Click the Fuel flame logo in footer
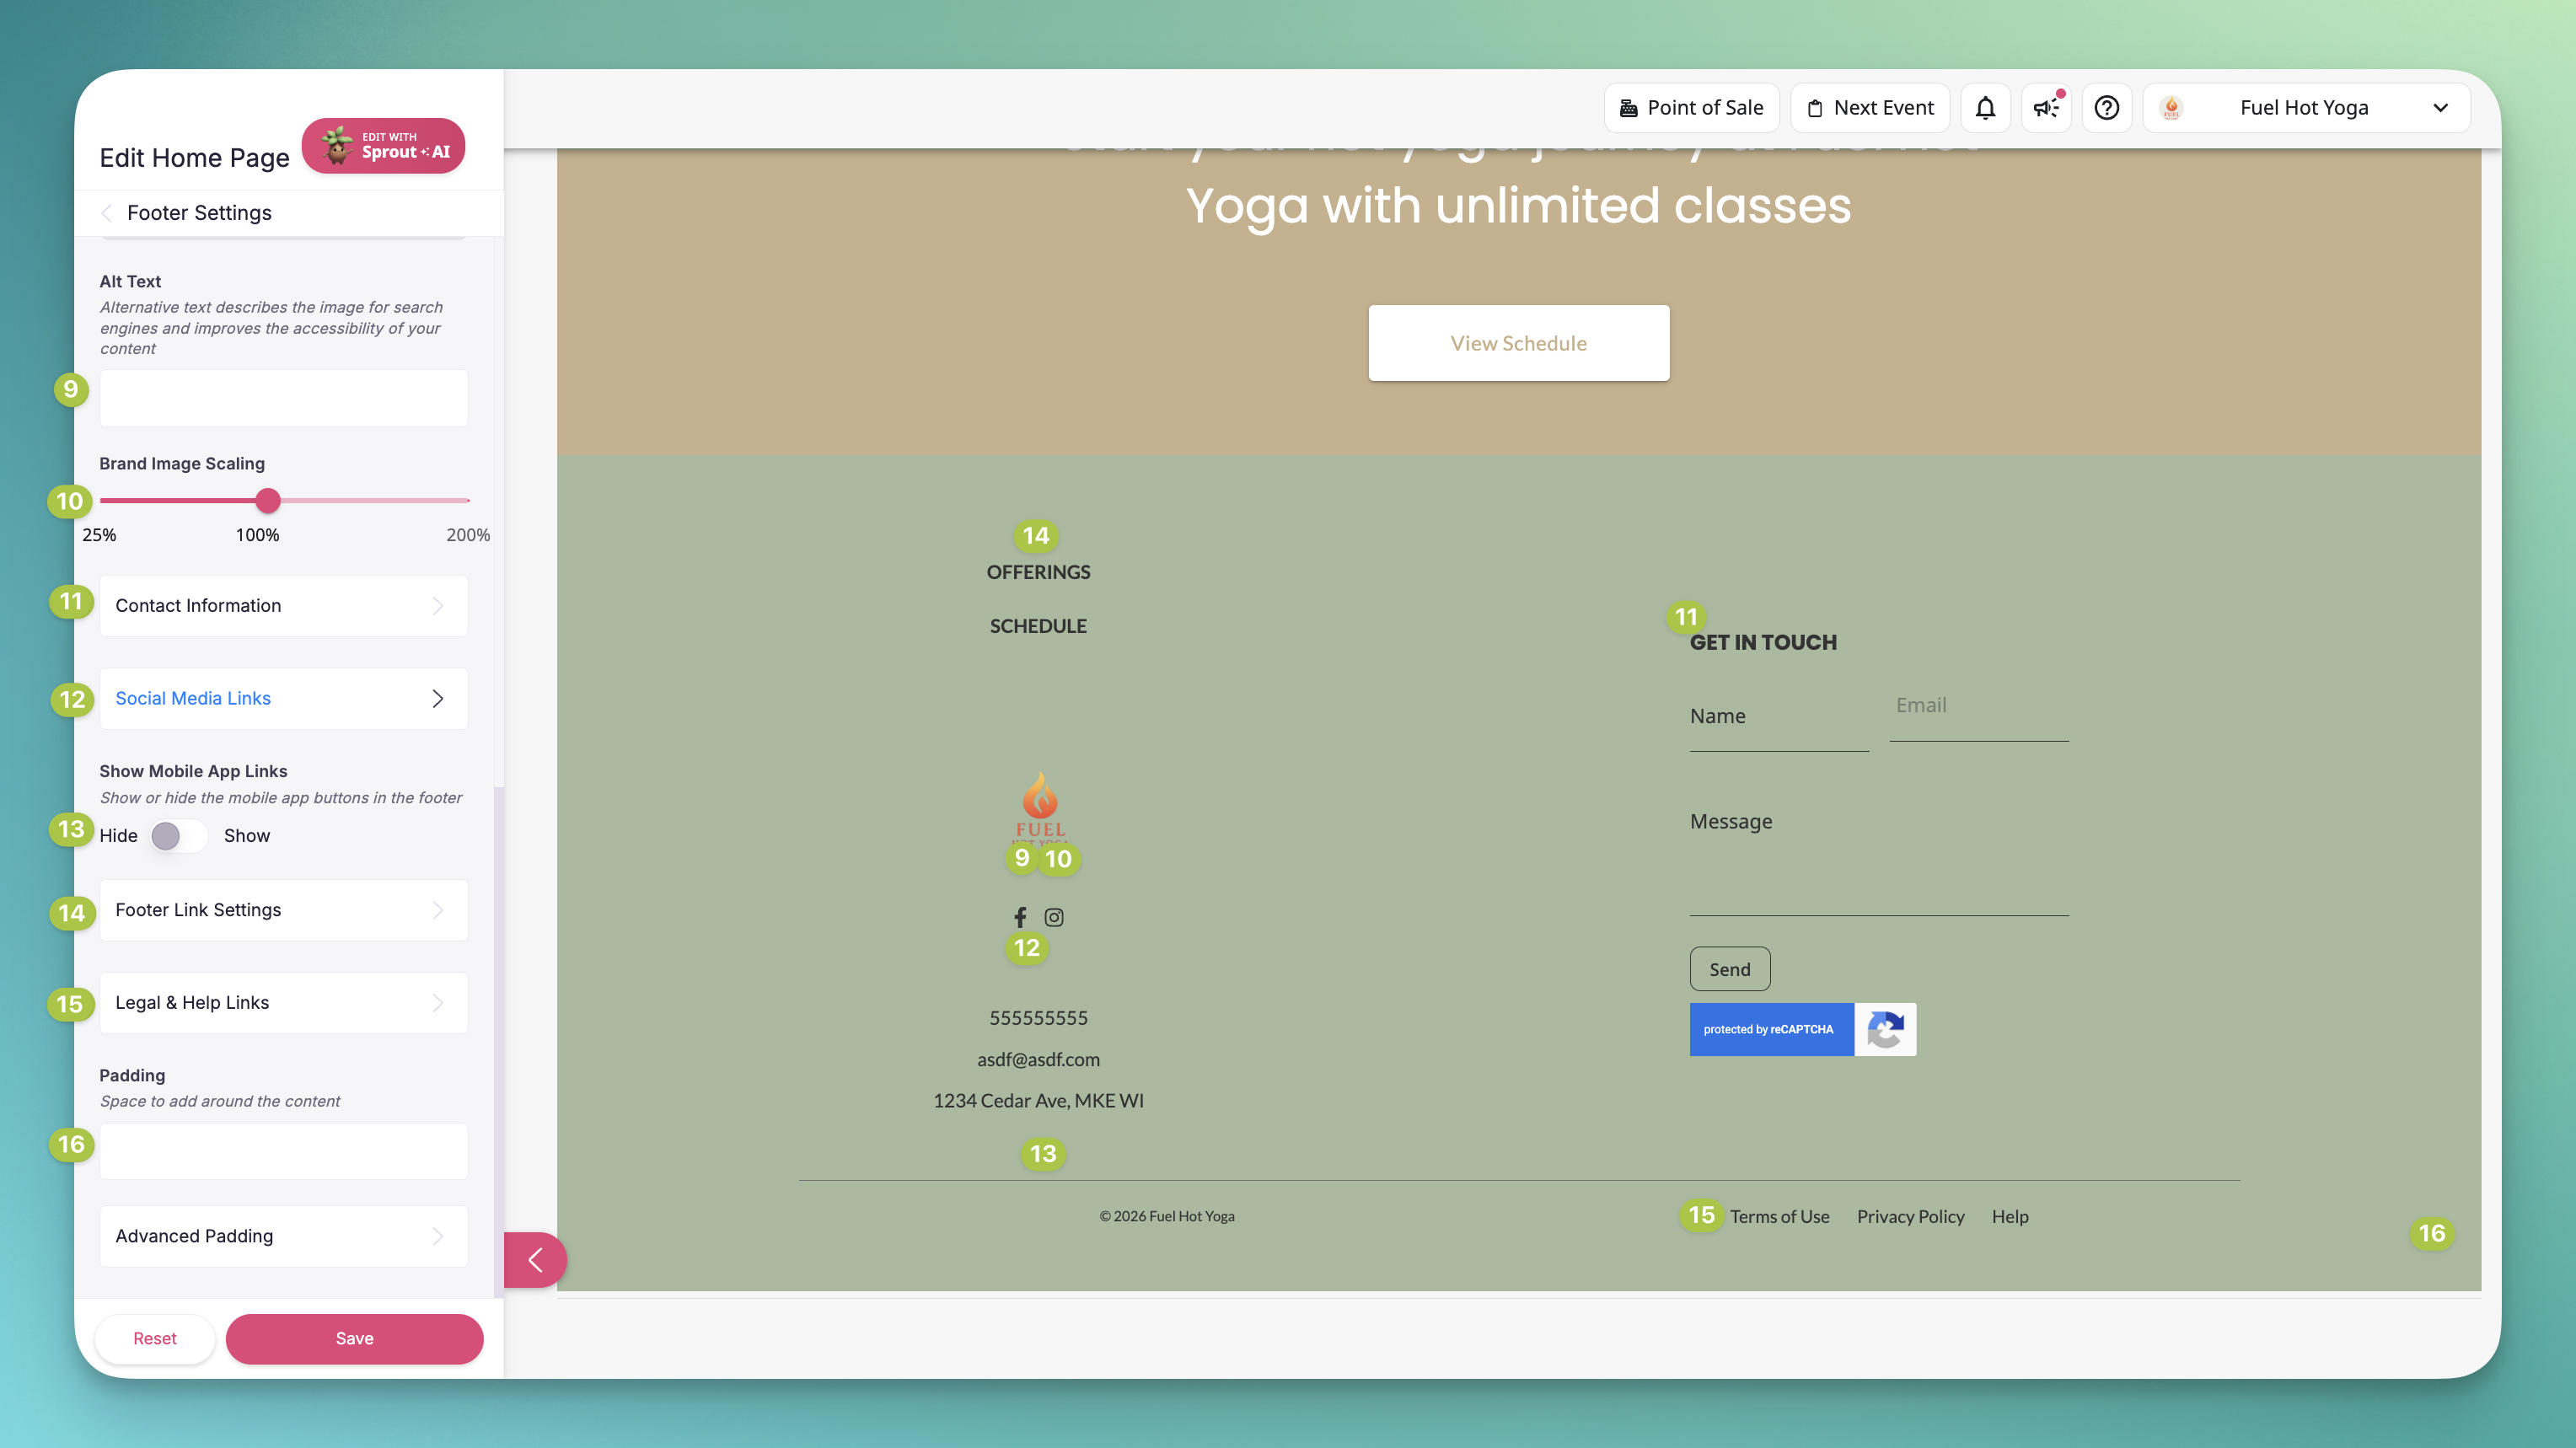 [x=1040, y=807]
